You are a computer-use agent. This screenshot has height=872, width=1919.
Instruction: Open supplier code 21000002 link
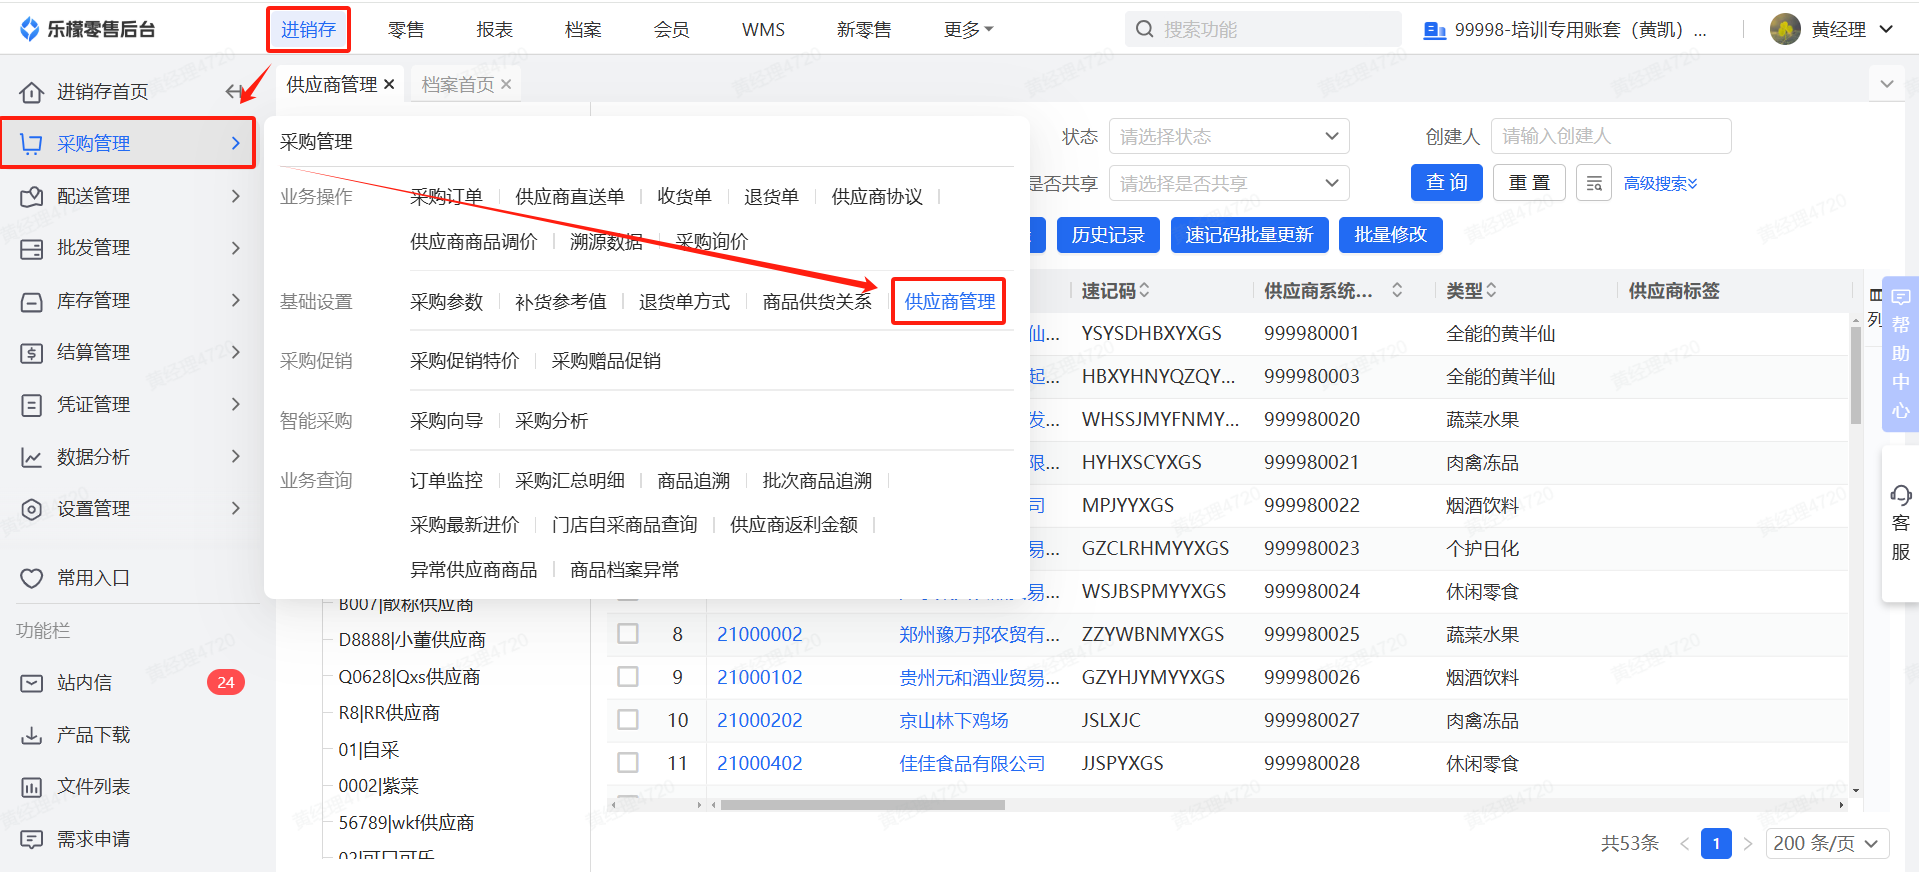(760, 634)
